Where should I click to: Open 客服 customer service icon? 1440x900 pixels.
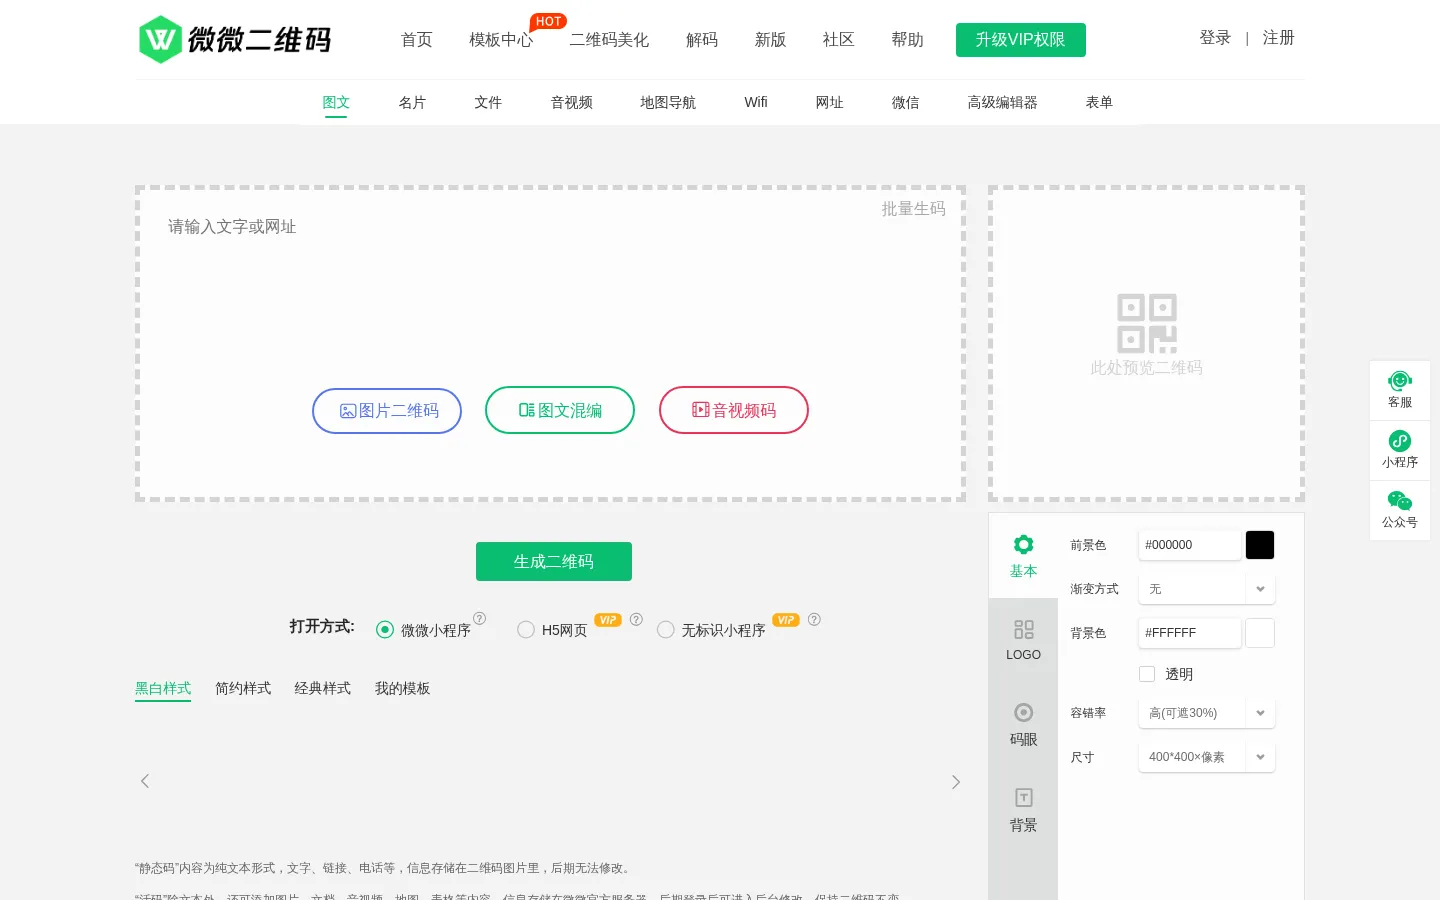(1400, 390)
